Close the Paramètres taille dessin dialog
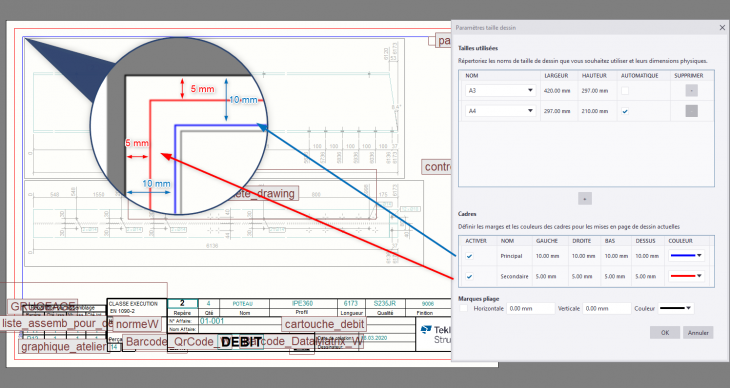 tap(722, 27)
